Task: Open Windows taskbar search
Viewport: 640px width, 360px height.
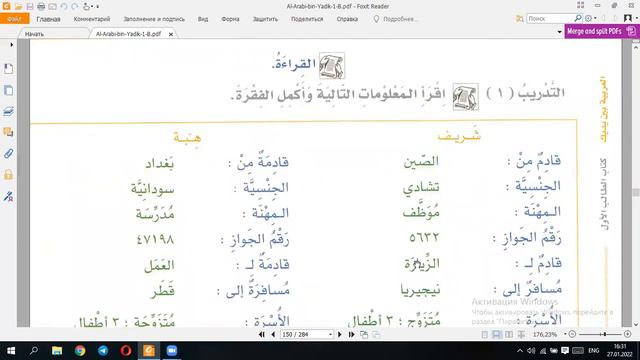Action: click(34, 351)
